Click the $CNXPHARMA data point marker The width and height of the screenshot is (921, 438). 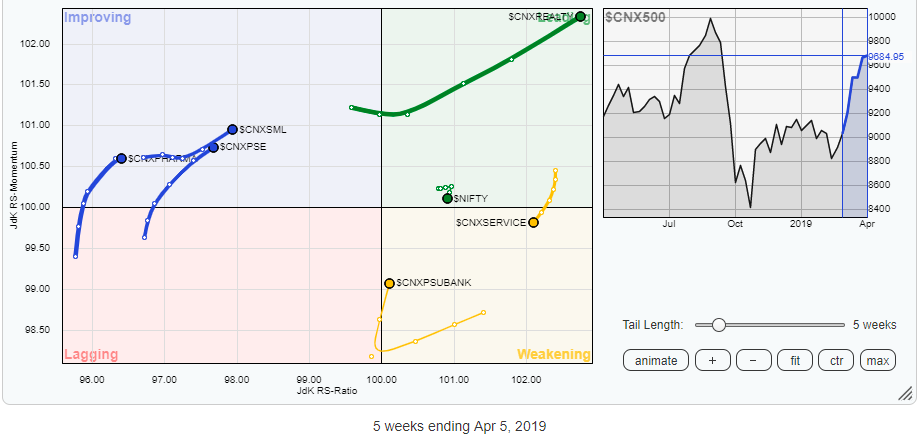coord(121,158)
